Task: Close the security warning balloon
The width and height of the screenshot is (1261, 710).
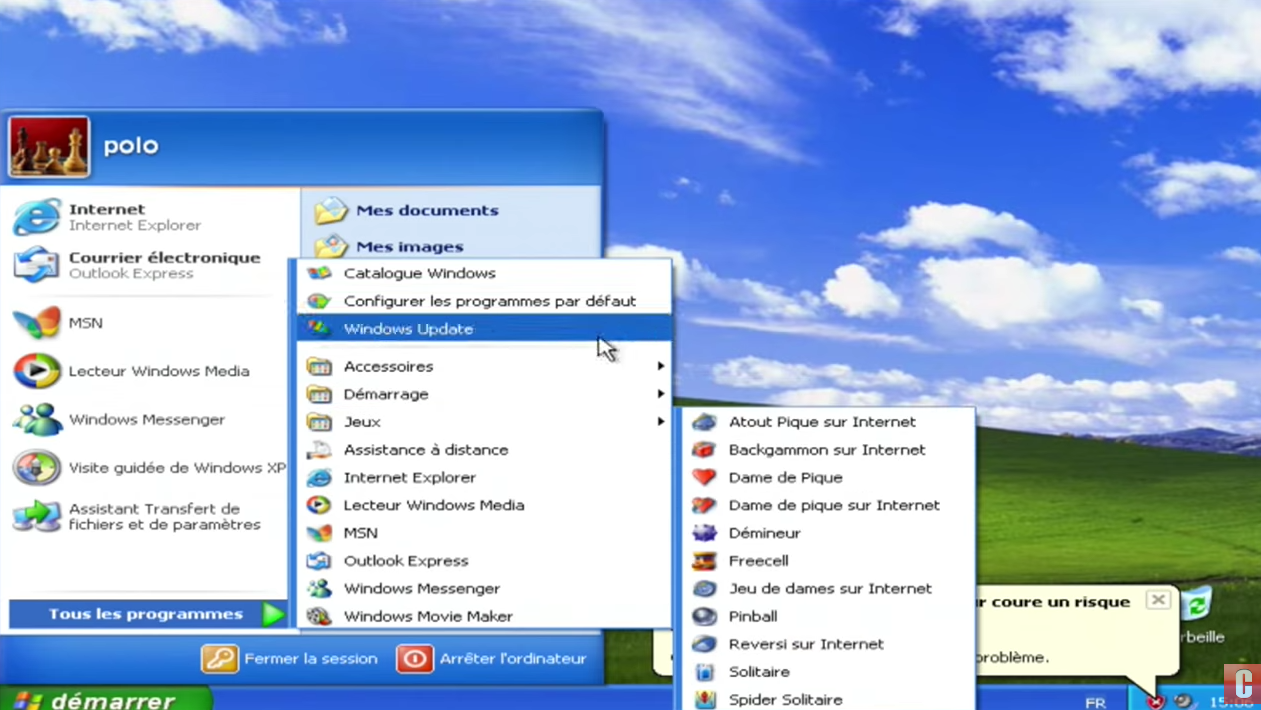Action: tap(1158, 600)
